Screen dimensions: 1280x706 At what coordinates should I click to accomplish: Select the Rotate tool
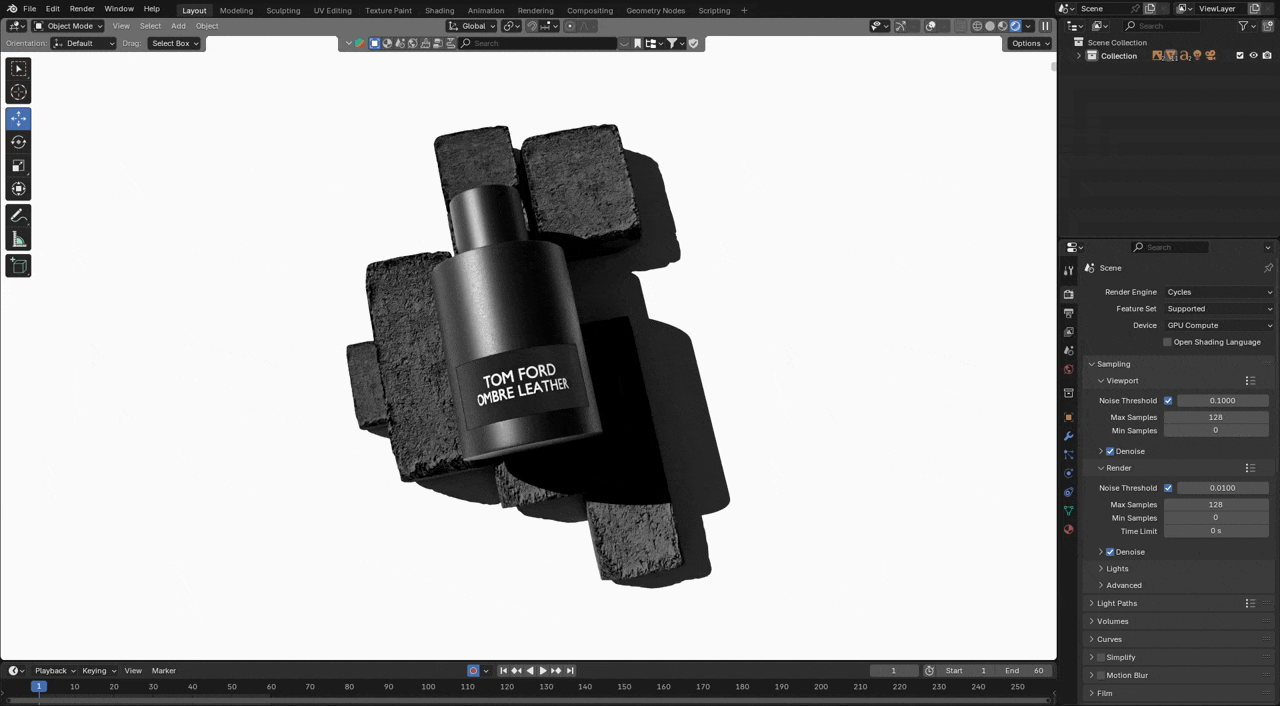pos(18,142)
